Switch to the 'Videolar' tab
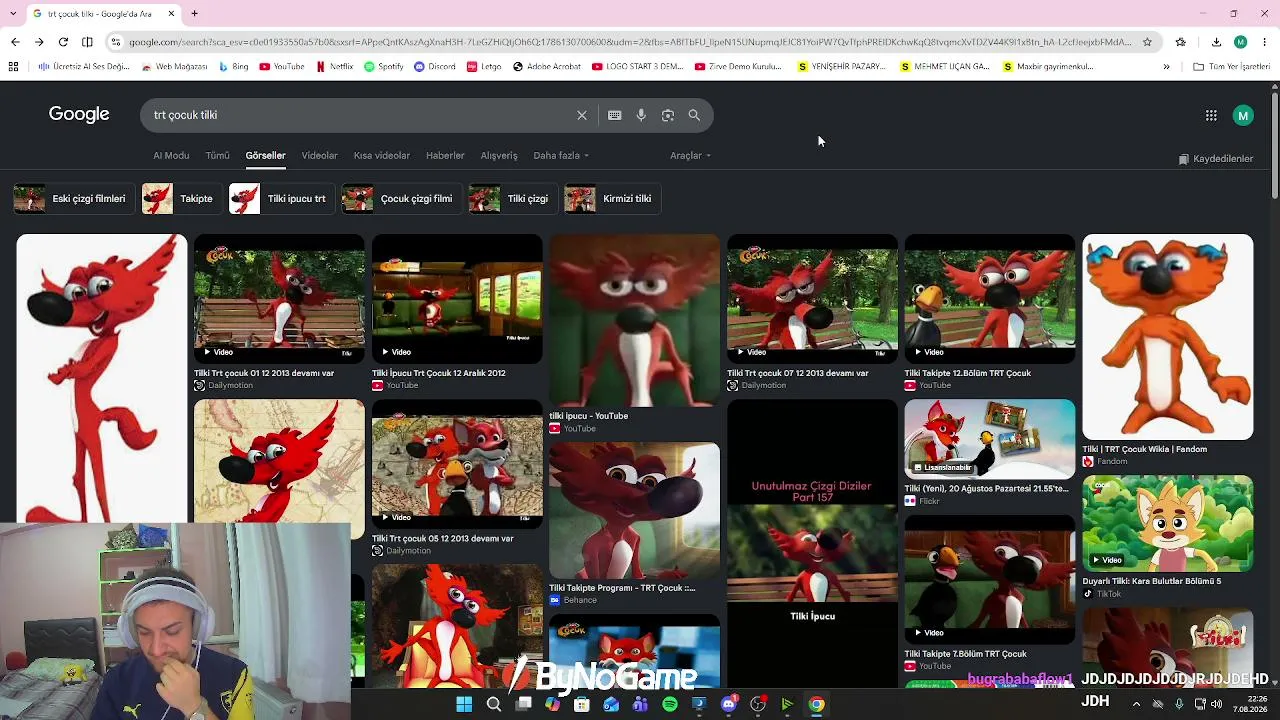 [x=320, y=156]
